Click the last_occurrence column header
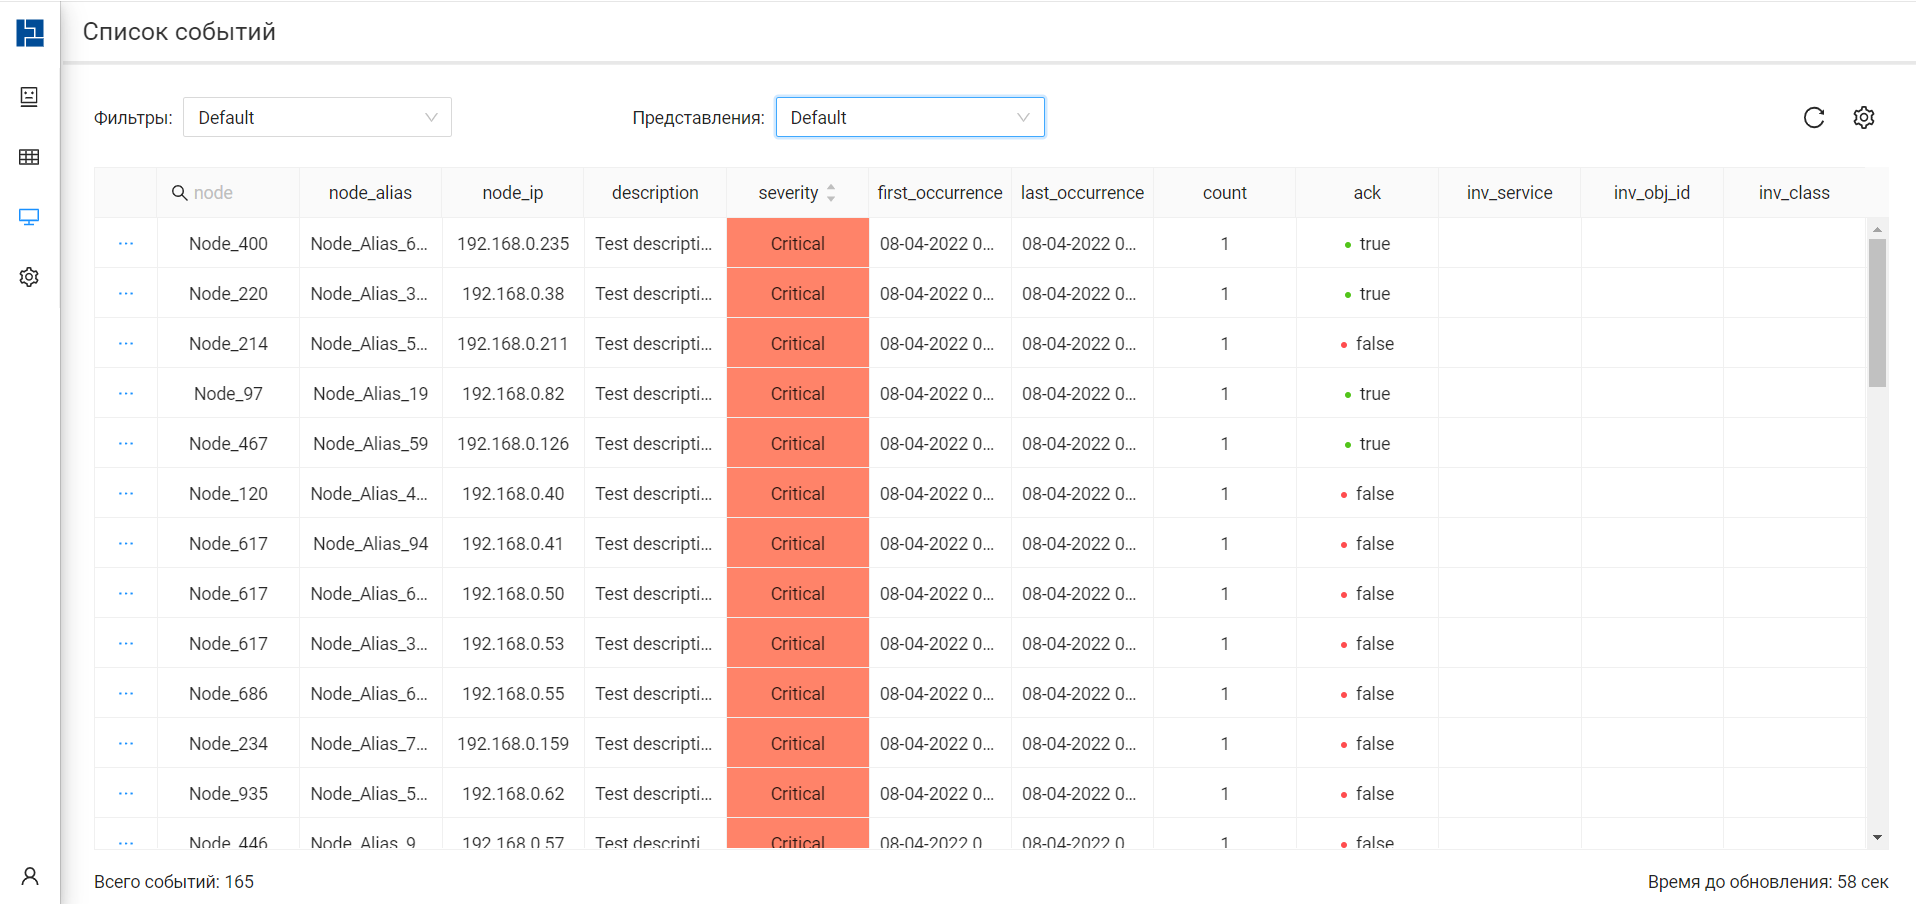The width and height of the screenshot is (1916, 904). click(x=1082, y=193)
